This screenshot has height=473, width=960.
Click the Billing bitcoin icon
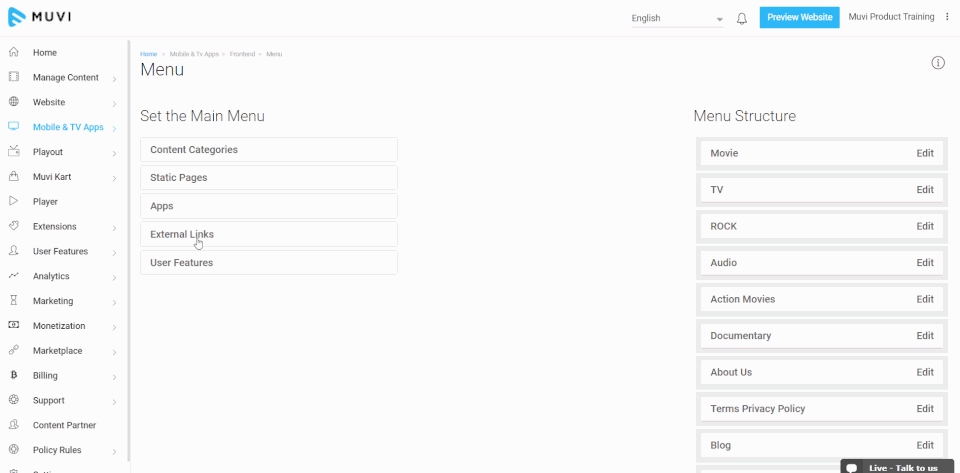pyautogui.click(x=13, y=375)
